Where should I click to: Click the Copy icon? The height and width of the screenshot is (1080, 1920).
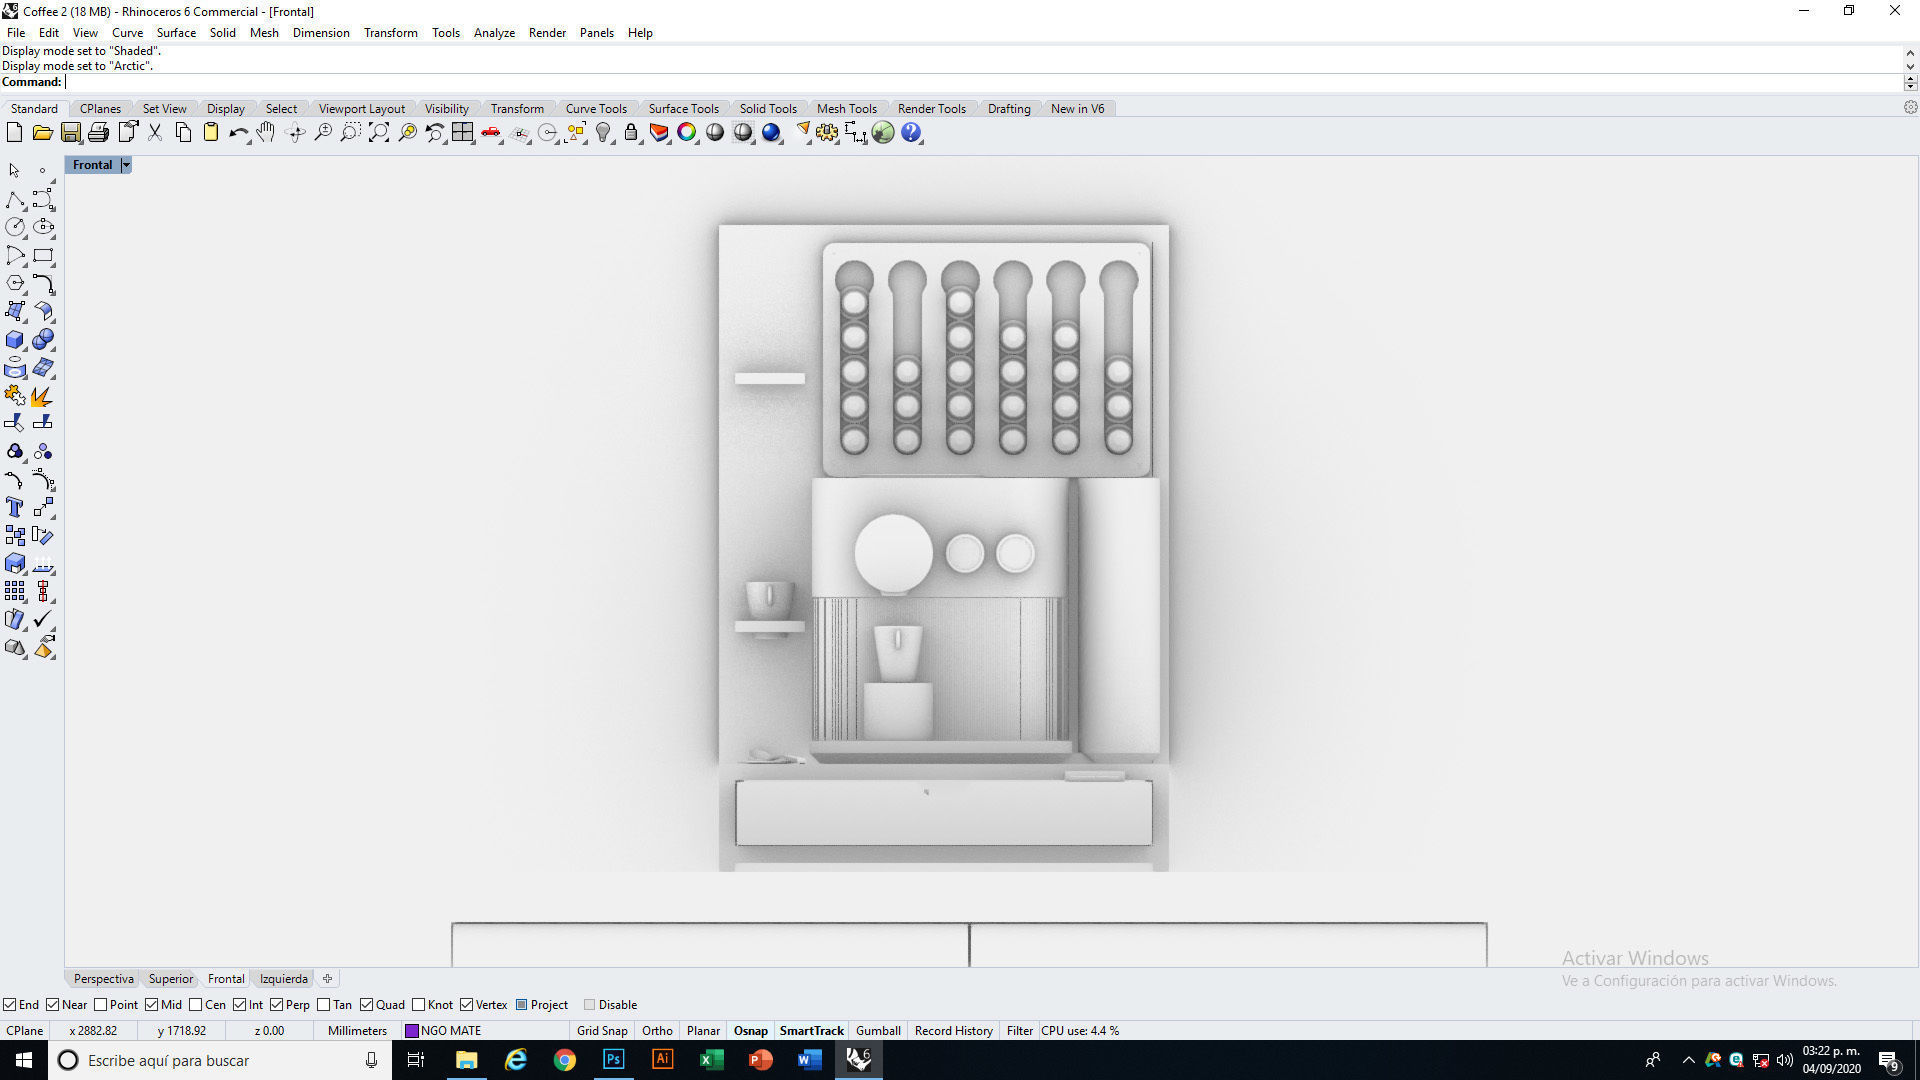183,133
